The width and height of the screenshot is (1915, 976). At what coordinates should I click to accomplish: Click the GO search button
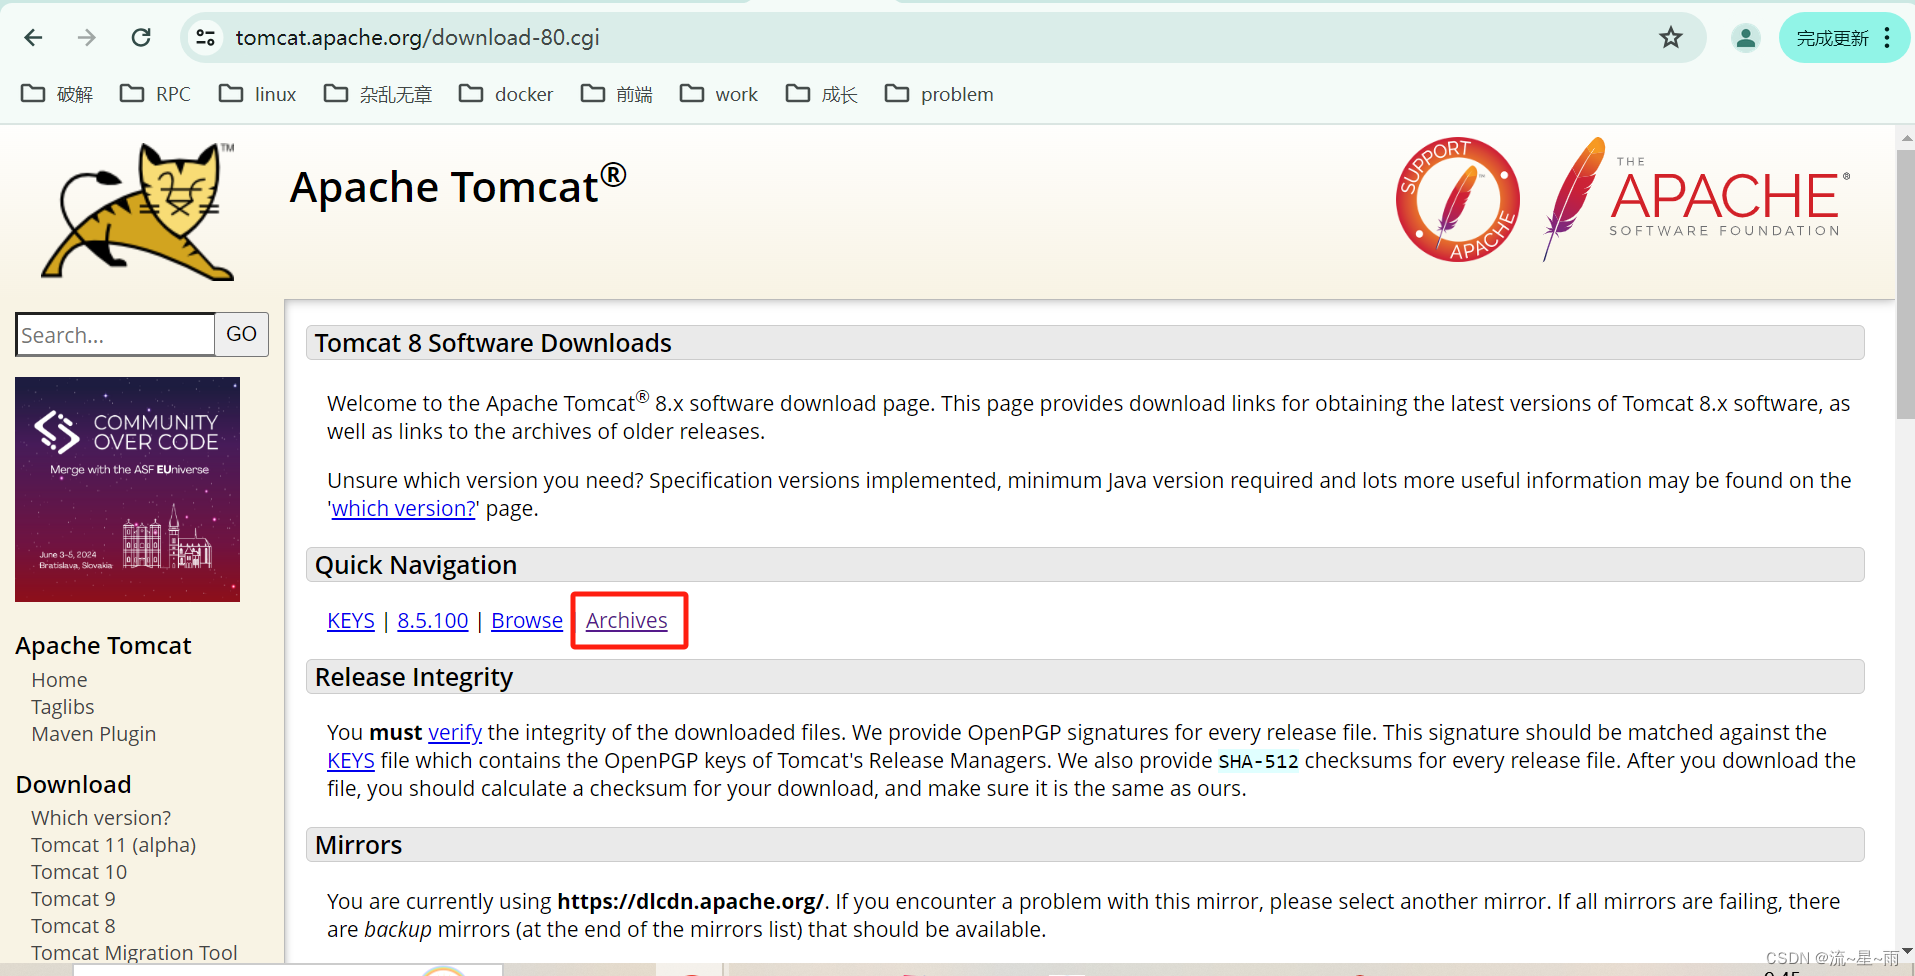tap(241, 334)
